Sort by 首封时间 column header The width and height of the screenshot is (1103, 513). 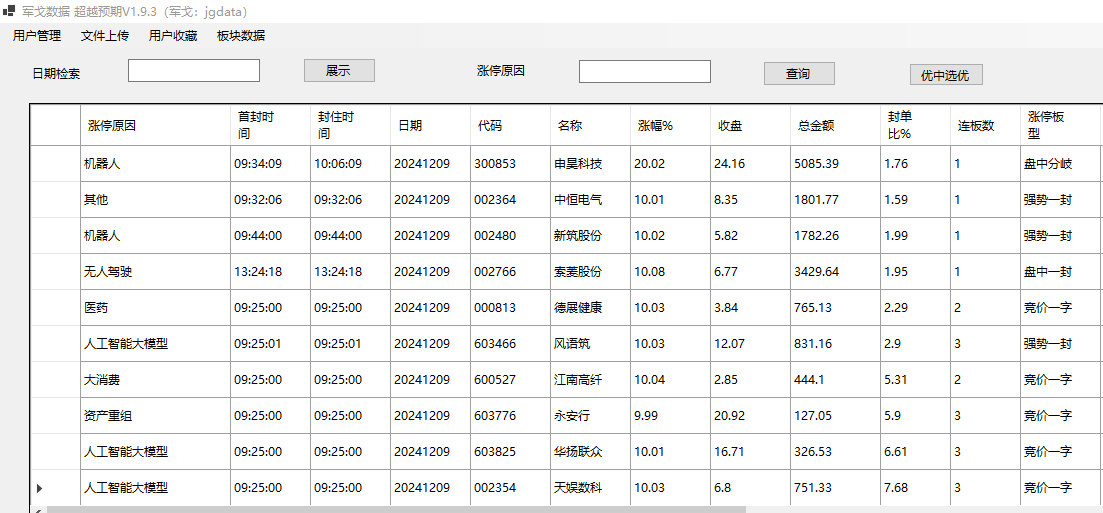[x=270, y=126]
